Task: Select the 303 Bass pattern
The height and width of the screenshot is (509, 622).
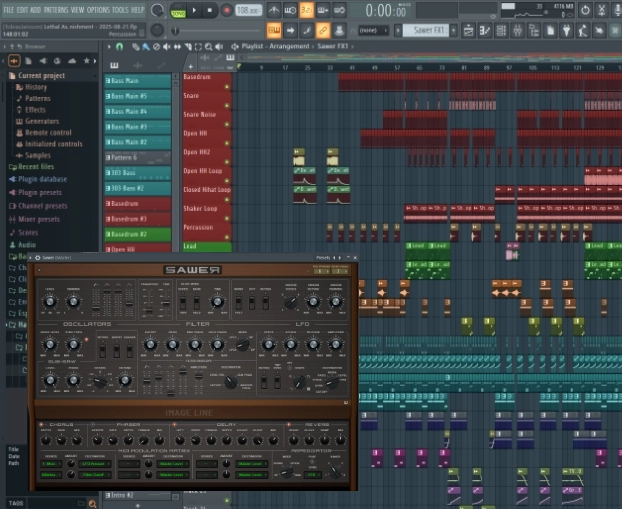Action: click(138, 173)
